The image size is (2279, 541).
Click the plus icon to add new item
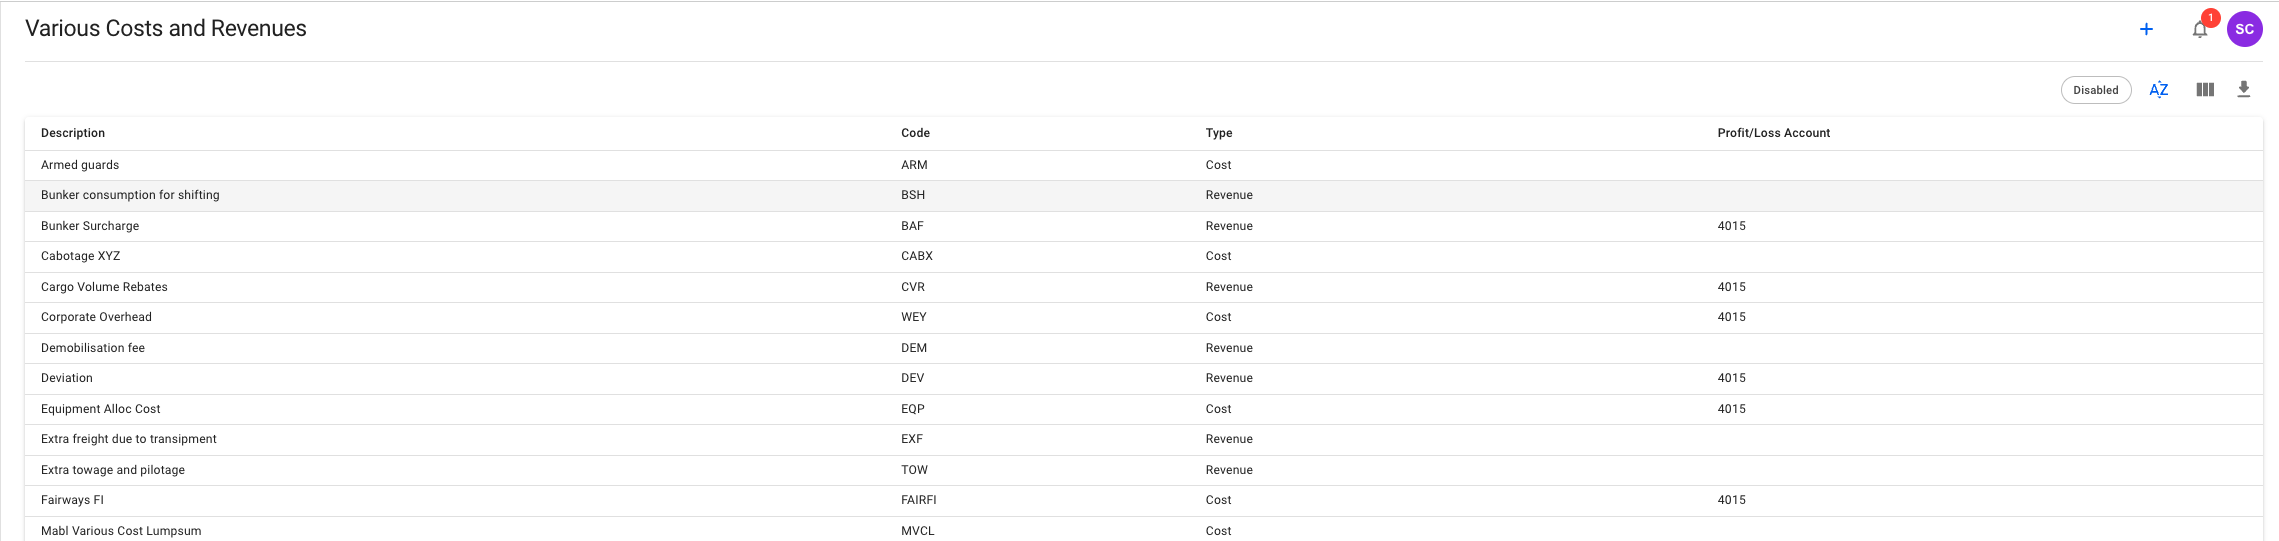[x=2145, y=29]
